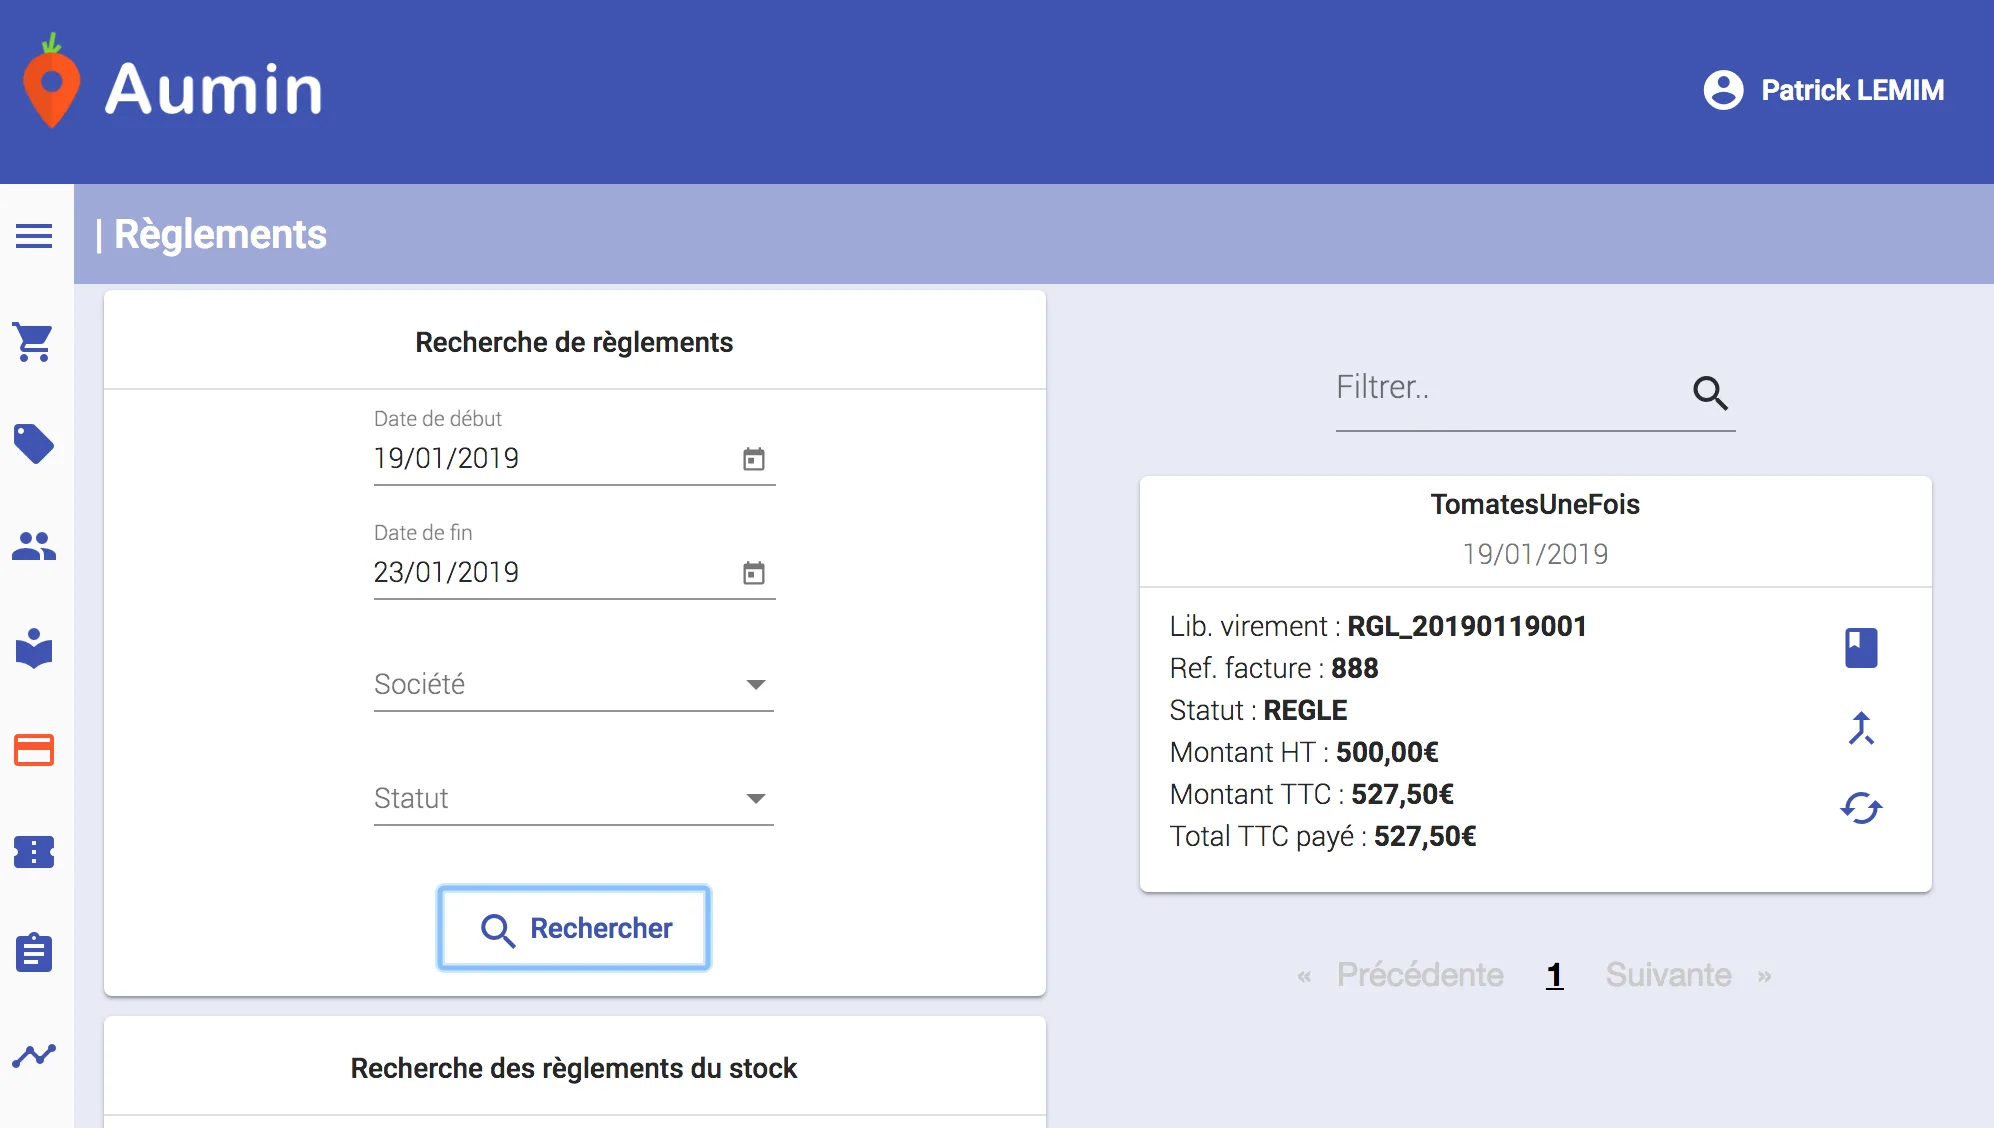Open the clipboard reports section
Image resolution: width=1994 pixels, height=1128 pixels.
click(x=34, y=952)
